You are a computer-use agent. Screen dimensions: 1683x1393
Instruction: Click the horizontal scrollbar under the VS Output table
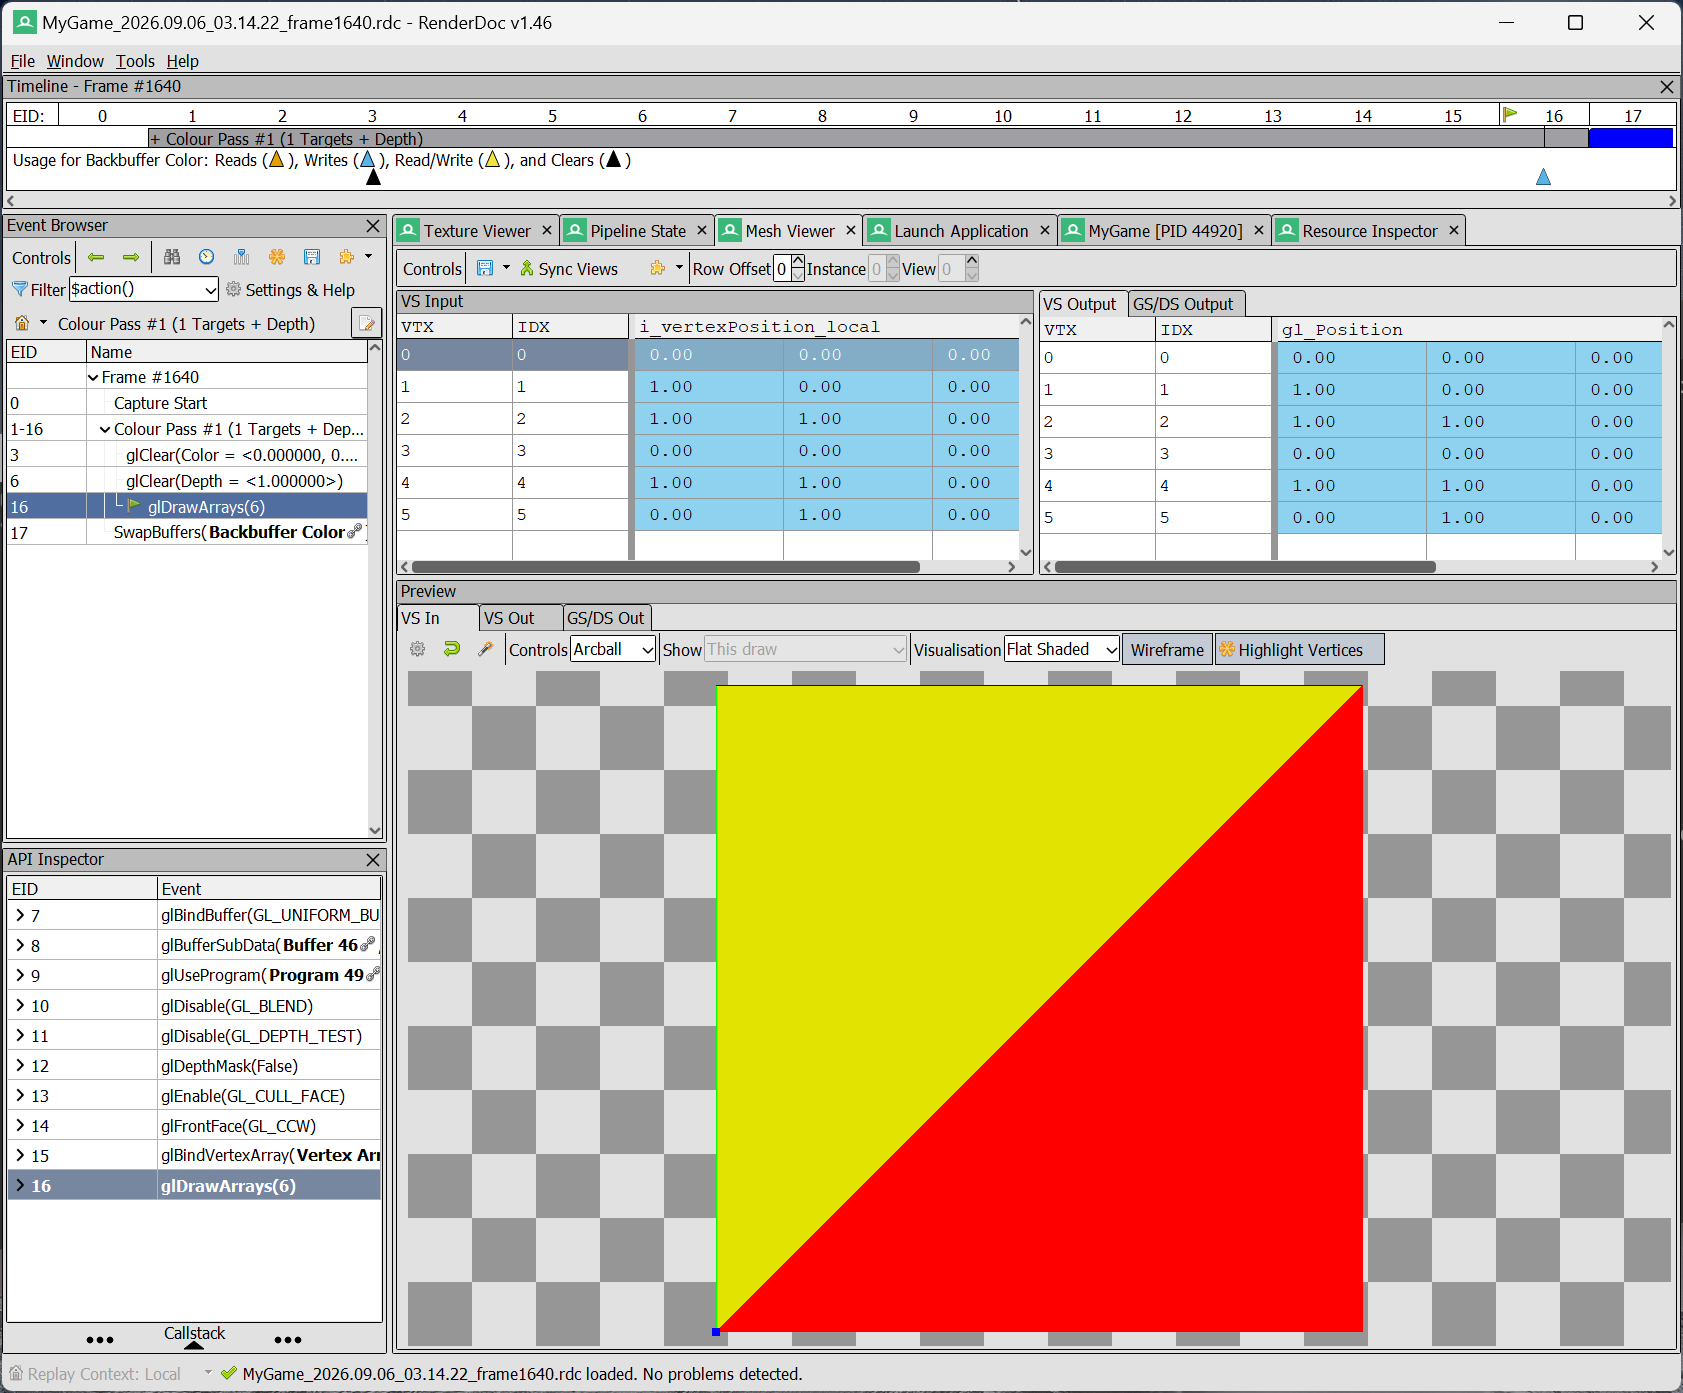pyautogui.click(x=1245, y=567)
